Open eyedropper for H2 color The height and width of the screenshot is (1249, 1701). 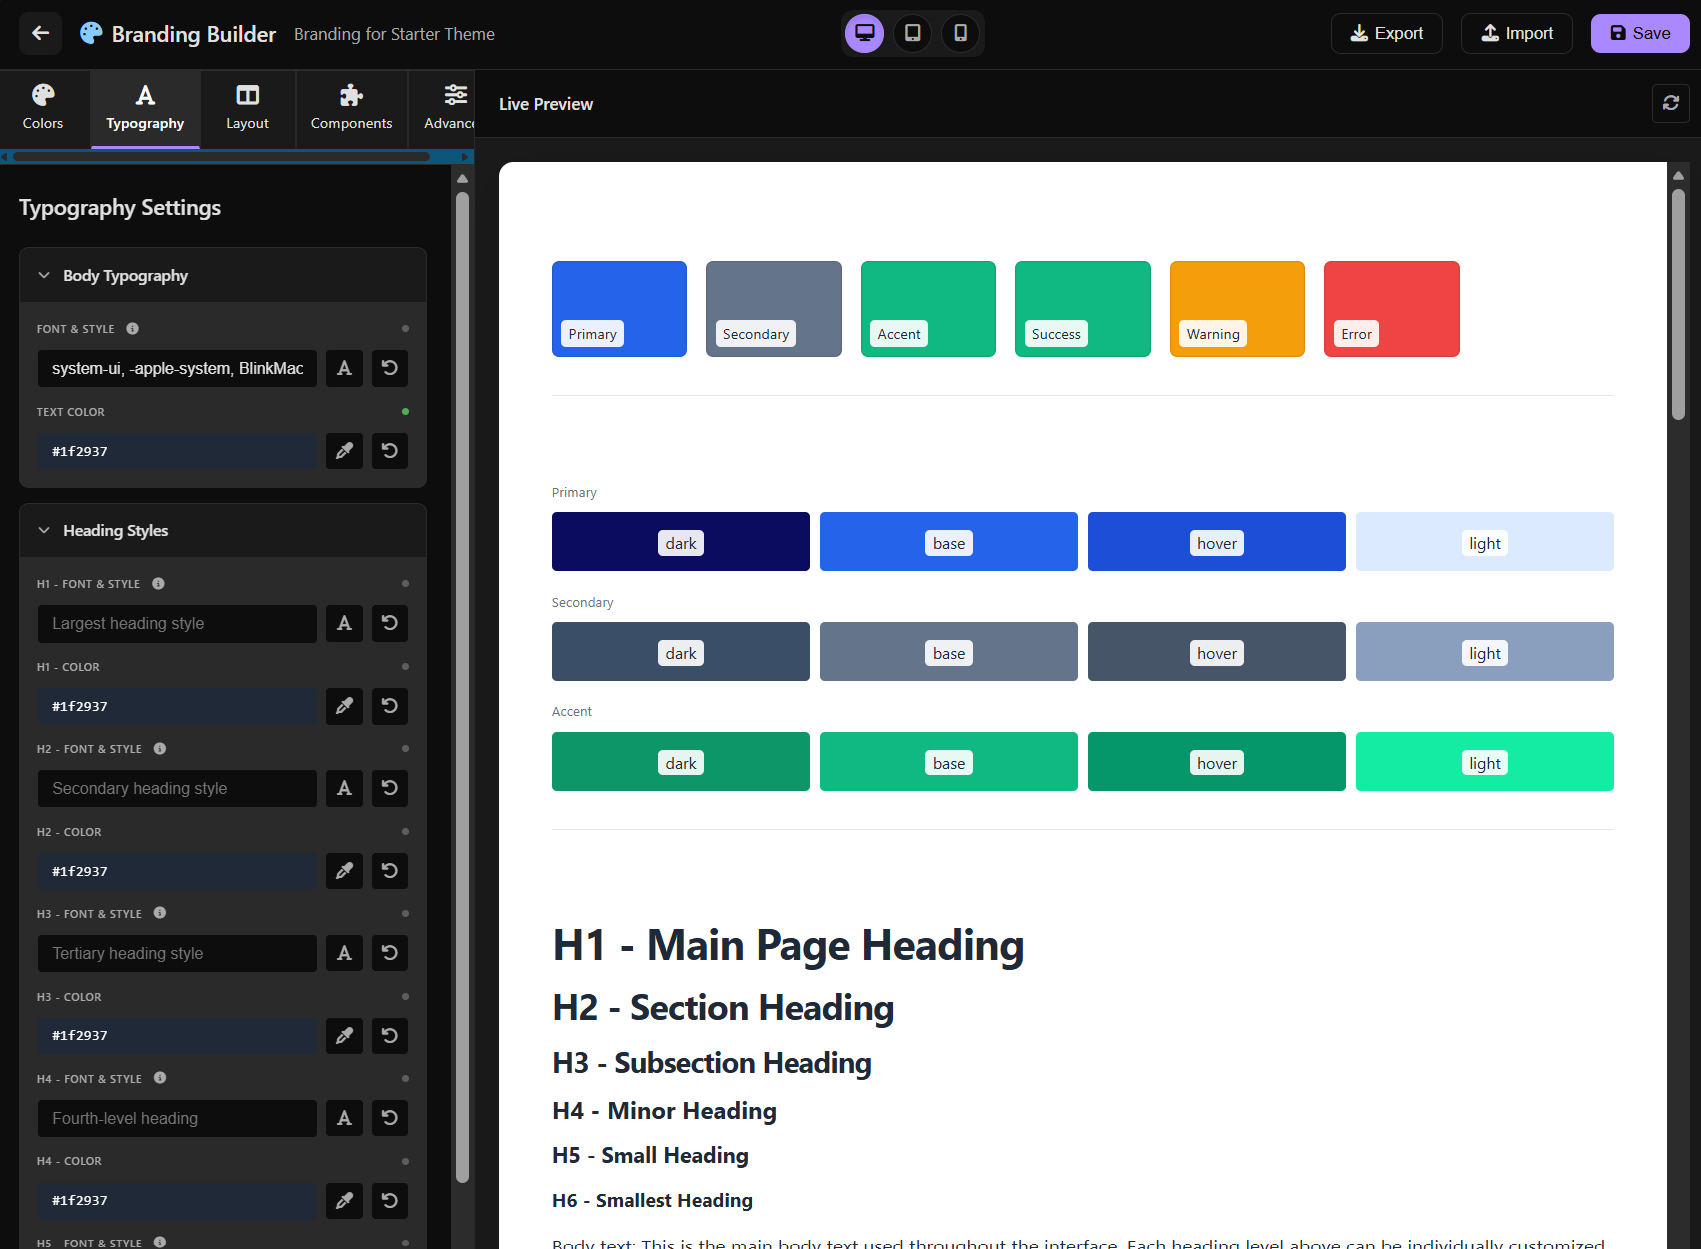pyautogui.click(x=344, y=871)
